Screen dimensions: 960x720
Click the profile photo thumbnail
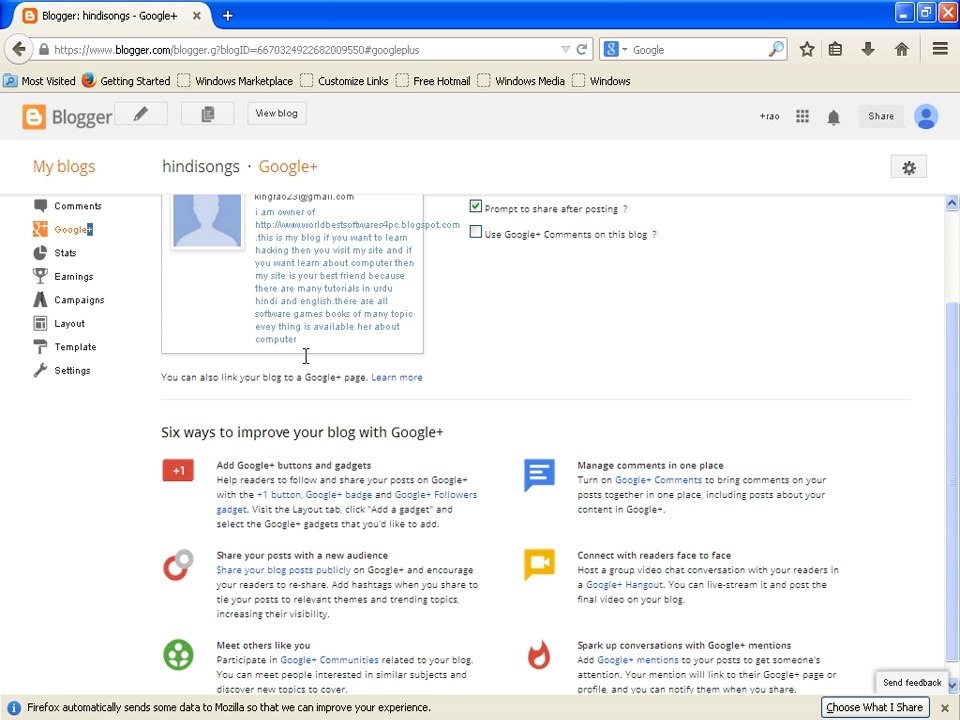207,220
